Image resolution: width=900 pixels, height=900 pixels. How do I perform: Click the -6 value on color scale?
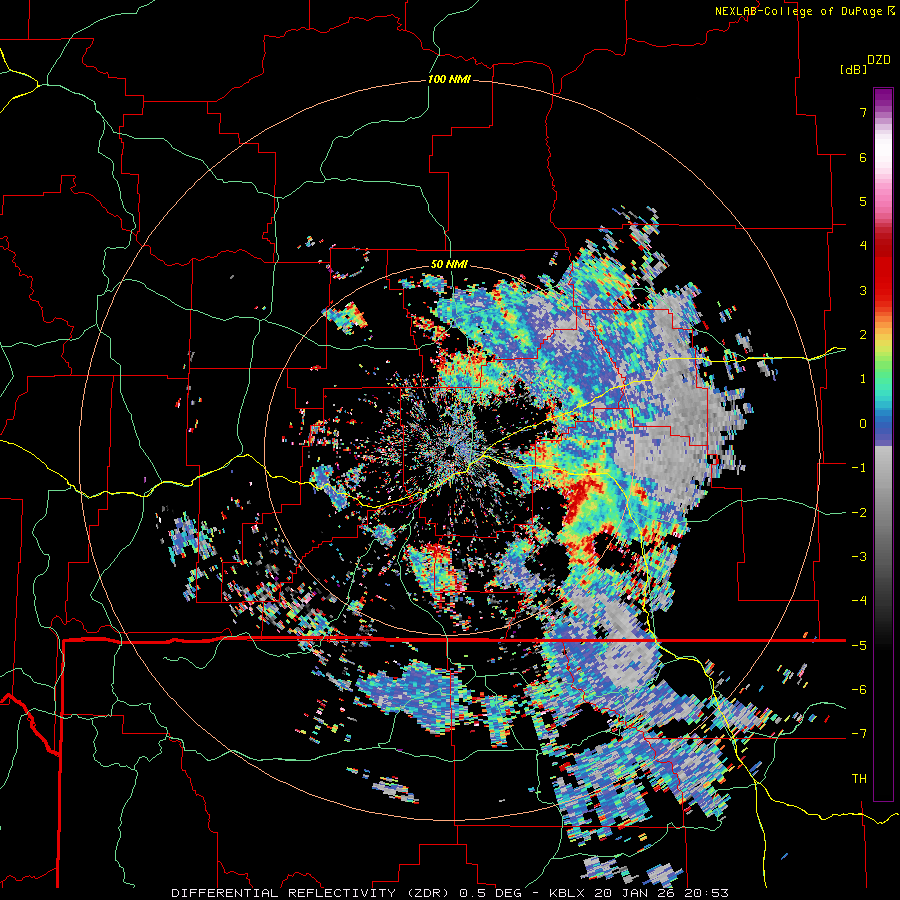859,690
